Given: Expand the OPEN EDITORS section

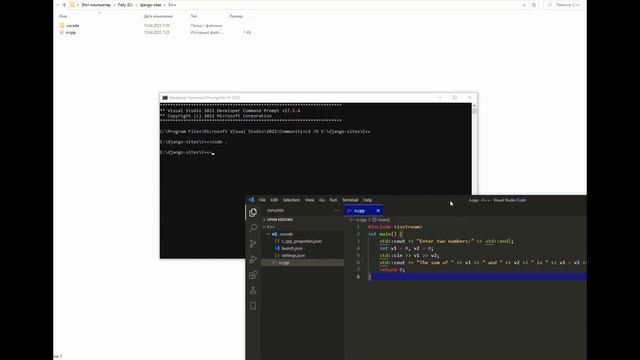Looking at the screenshot, I should pyautogui.click(x=302, y=220).
